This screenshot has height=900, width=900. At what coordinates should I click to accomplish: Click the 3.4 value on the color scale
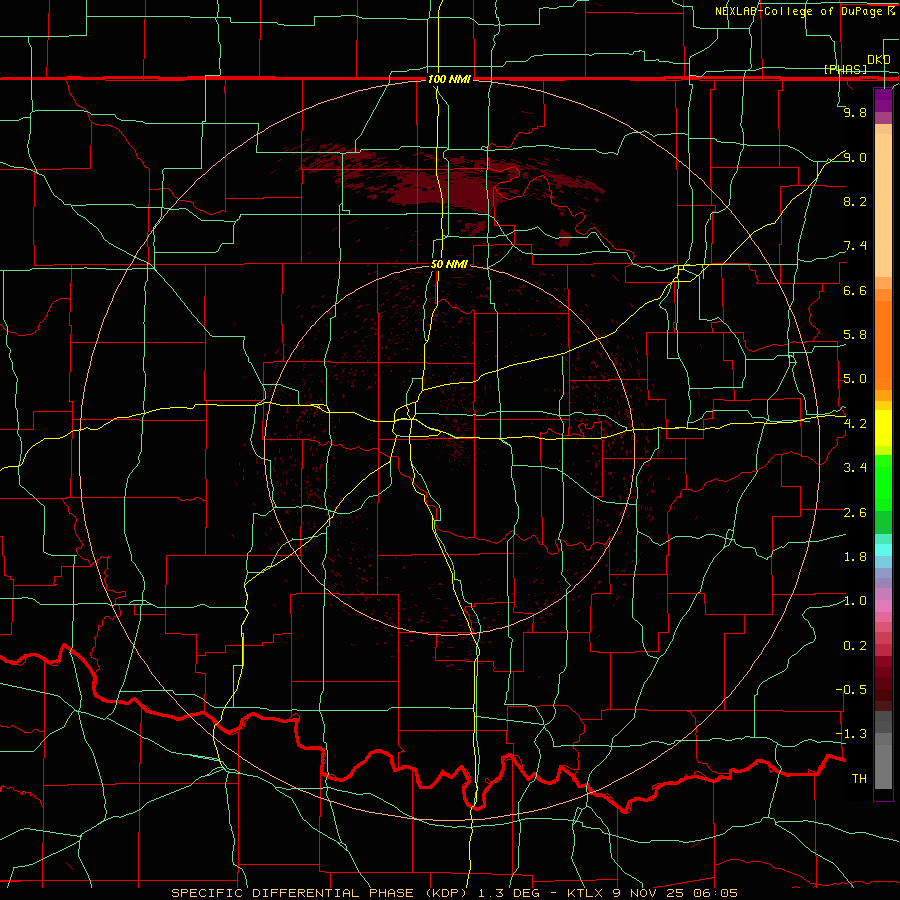coord(855,468)
